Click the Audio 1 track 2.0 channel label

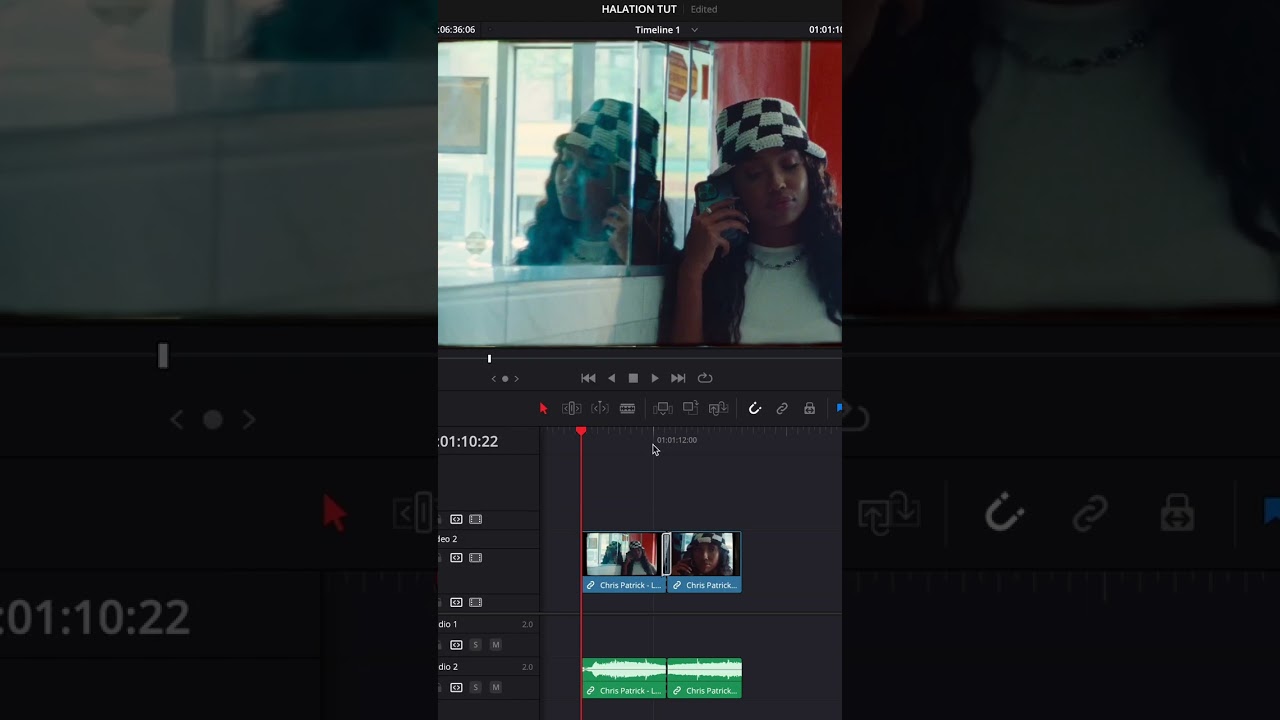pyautogui.click(x=527, y=624)
